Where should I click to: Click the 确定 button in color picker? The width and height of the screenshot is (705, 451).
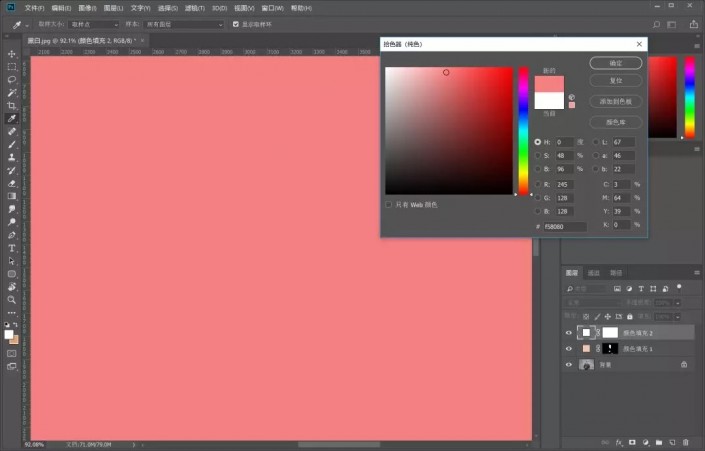tap(615, 63)
